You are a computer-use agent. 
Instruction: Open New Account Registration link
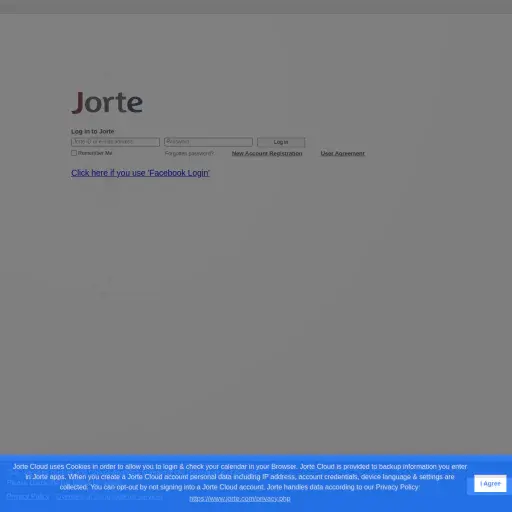point(267,153)
